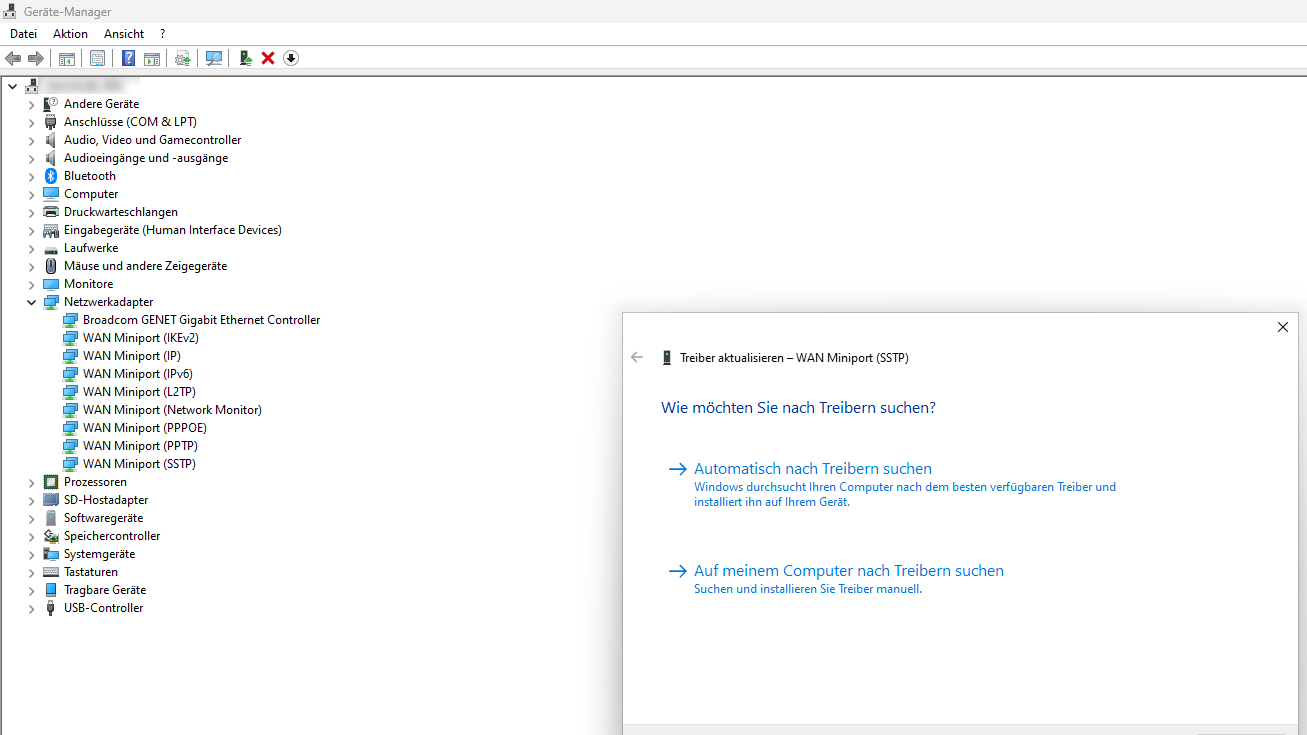Screen dimensions: 1307x735
Task: Click the update device driver toolbar icon
Action: point(245,58)
